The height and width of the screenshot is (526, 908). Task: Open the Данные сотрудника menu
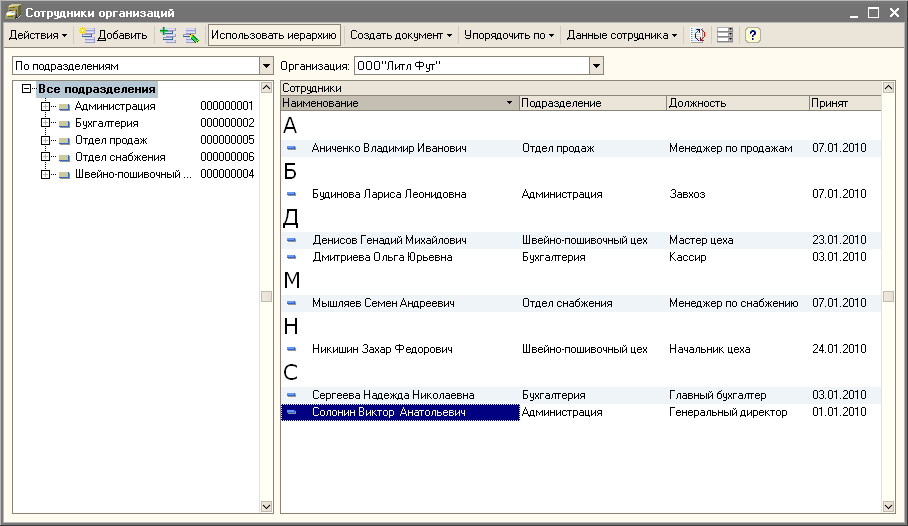click(621, 35)
